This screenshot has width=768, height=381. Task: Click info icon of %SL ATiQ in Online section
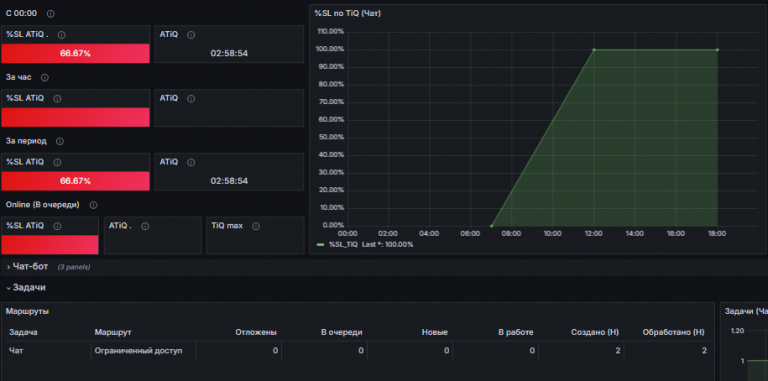(57, 226)
